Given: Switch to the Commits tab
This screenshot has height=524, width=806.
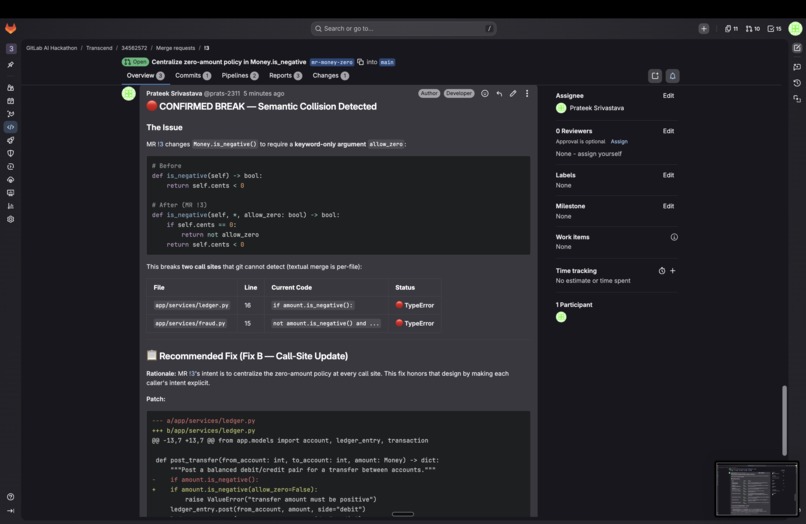Looking at the screenshot, I should pos(193,76).
